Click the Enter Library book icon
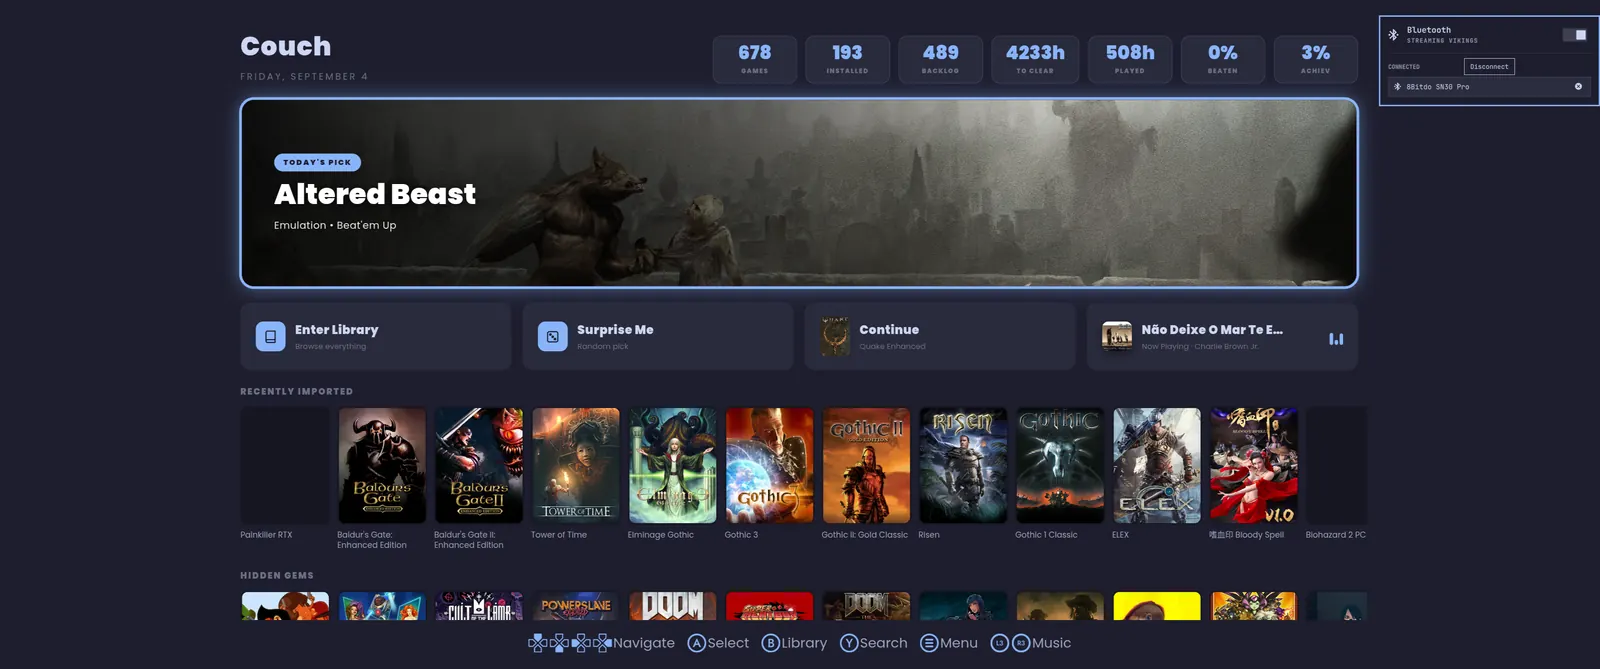 pos(270,337)
